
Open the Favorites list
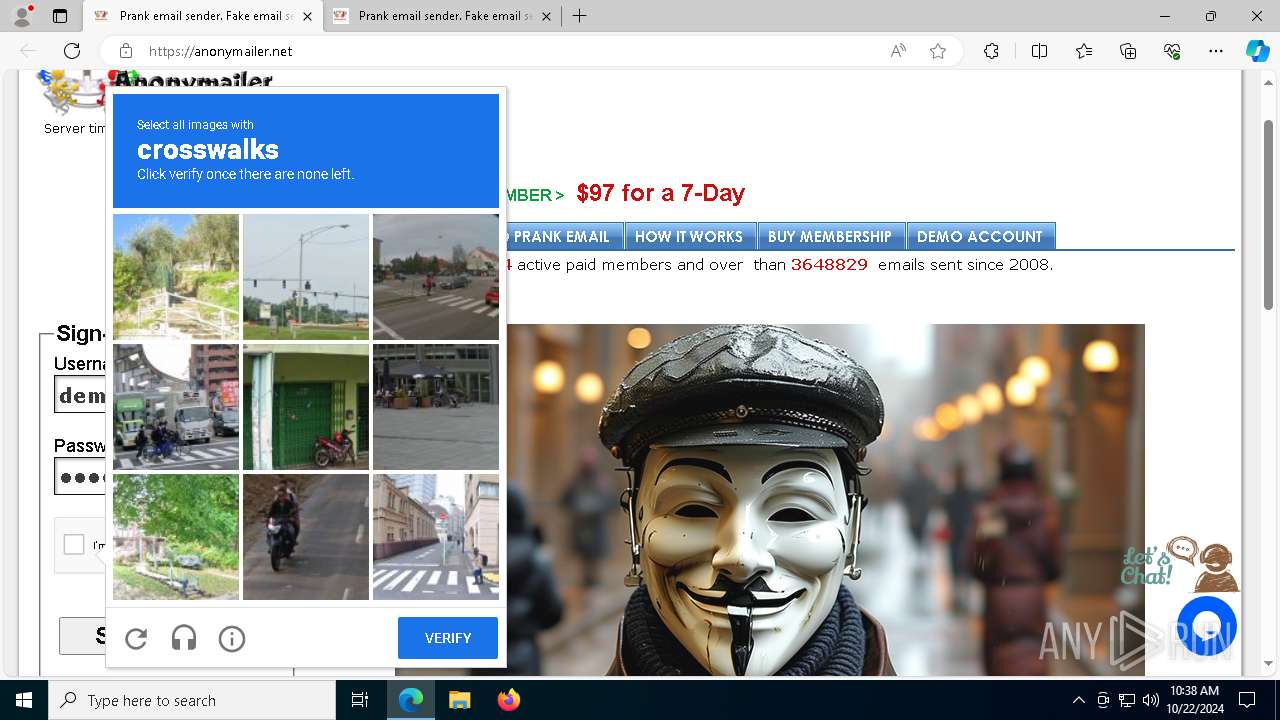(1084, 51)
